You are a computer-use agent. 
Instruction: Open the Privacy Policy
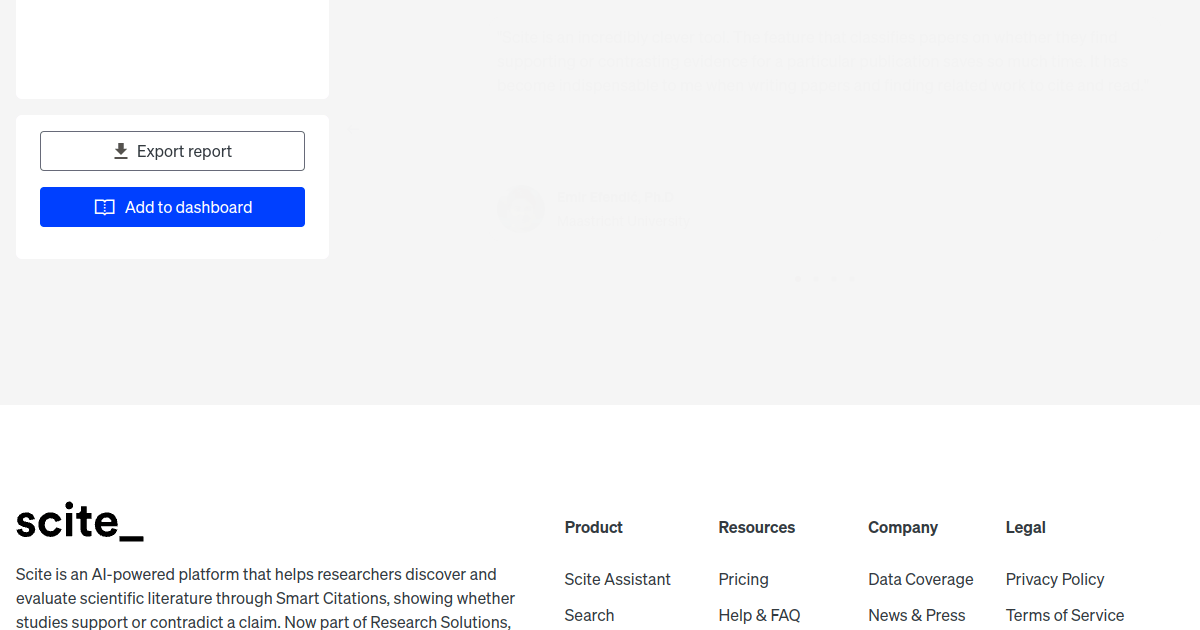click(1055, 579)
